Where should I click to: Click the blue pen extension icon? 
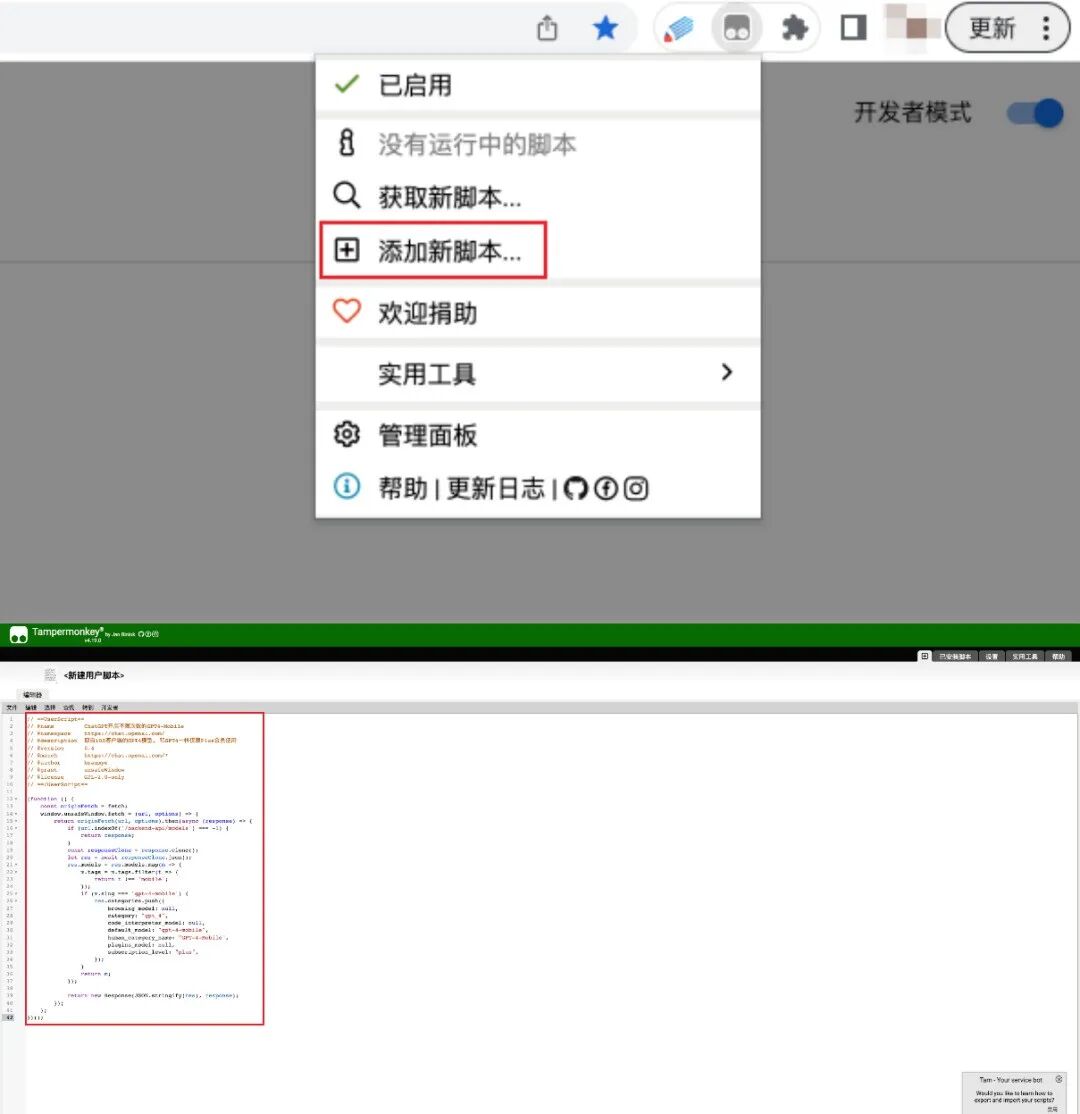(679, 29)
